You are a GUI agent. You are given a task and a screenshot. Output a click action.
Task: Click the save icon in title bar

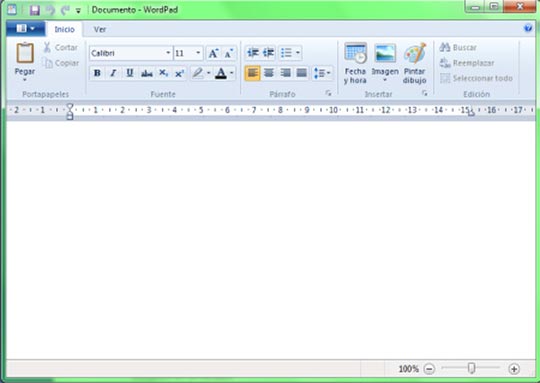[34, 10]
